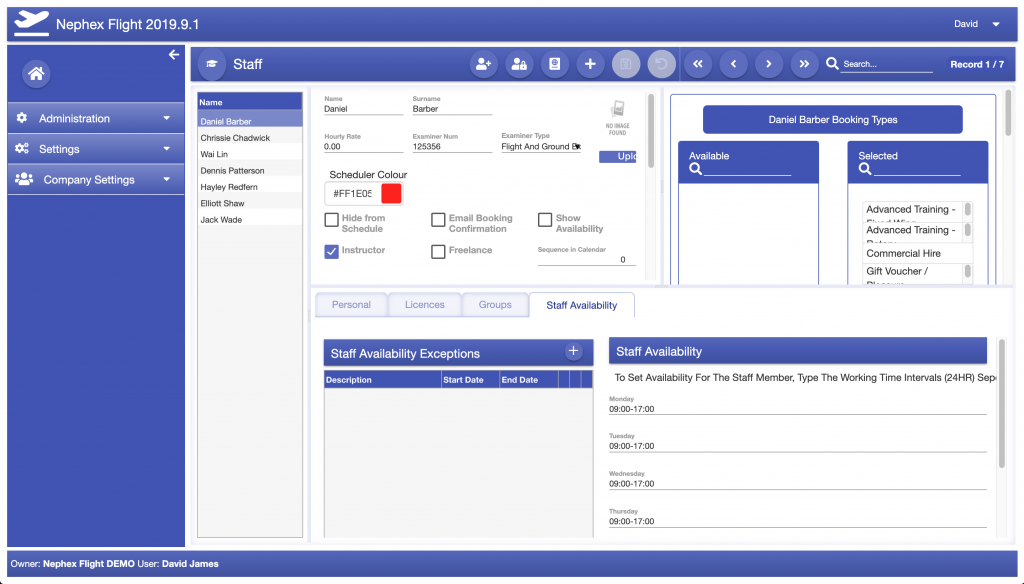Tick the Show Availability checkbox
The width and height of the screenshot is (1024, 584).
545,219
